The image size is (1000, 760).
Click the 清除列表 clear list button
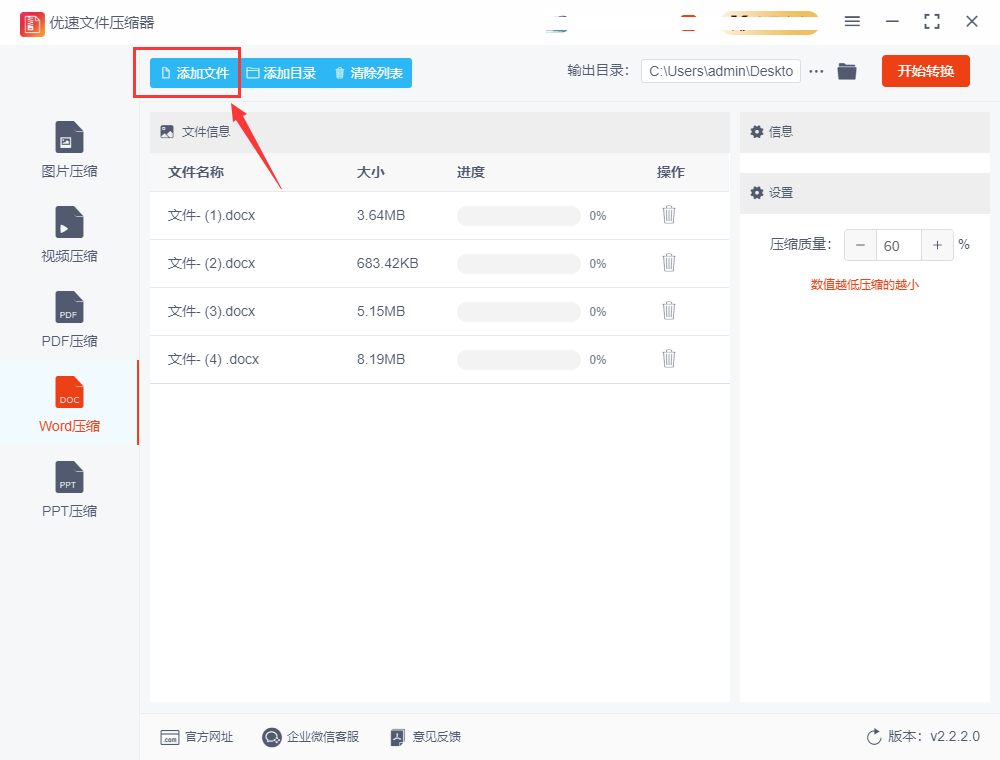pyautogui.click(x=369, y=73)
